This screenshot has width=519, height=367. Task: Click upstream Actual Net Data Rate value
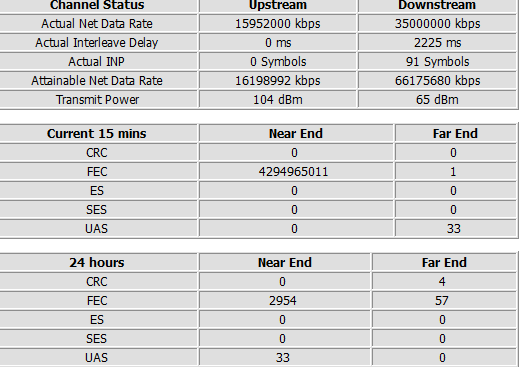[278, 24]
